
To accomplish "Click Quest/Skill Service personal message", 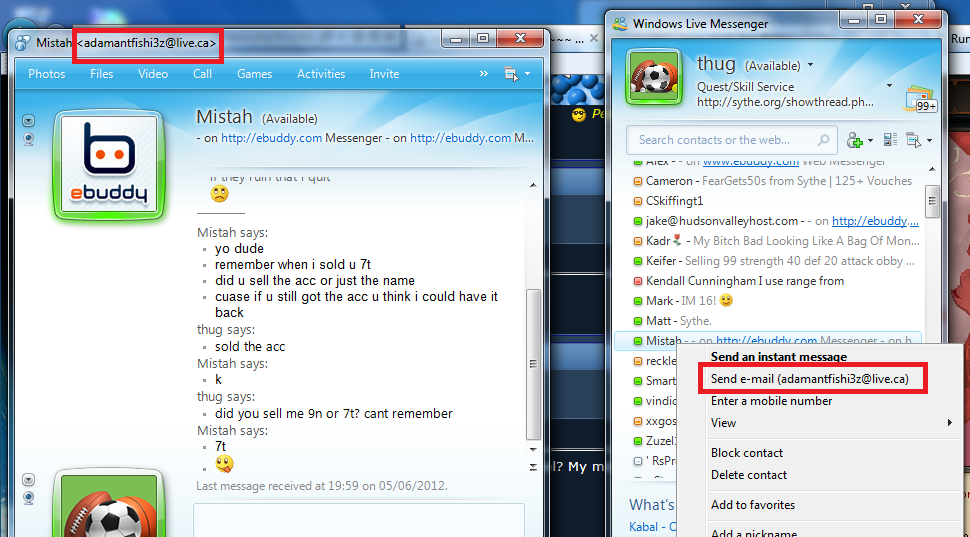I will (745, 87).
